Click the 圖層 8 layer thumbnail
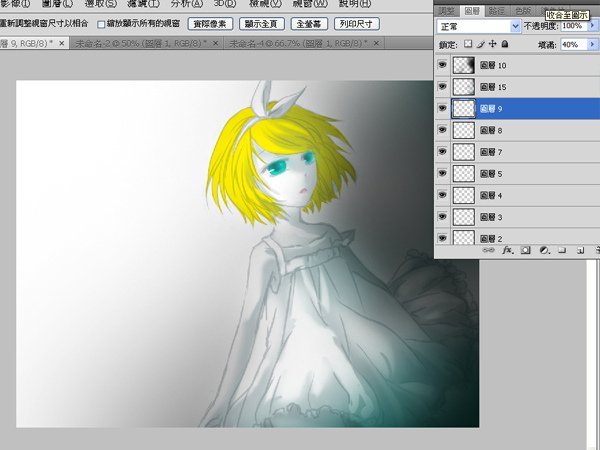Image resolution: width=600 pixels, height=450 pixels. tap(463, 130)
